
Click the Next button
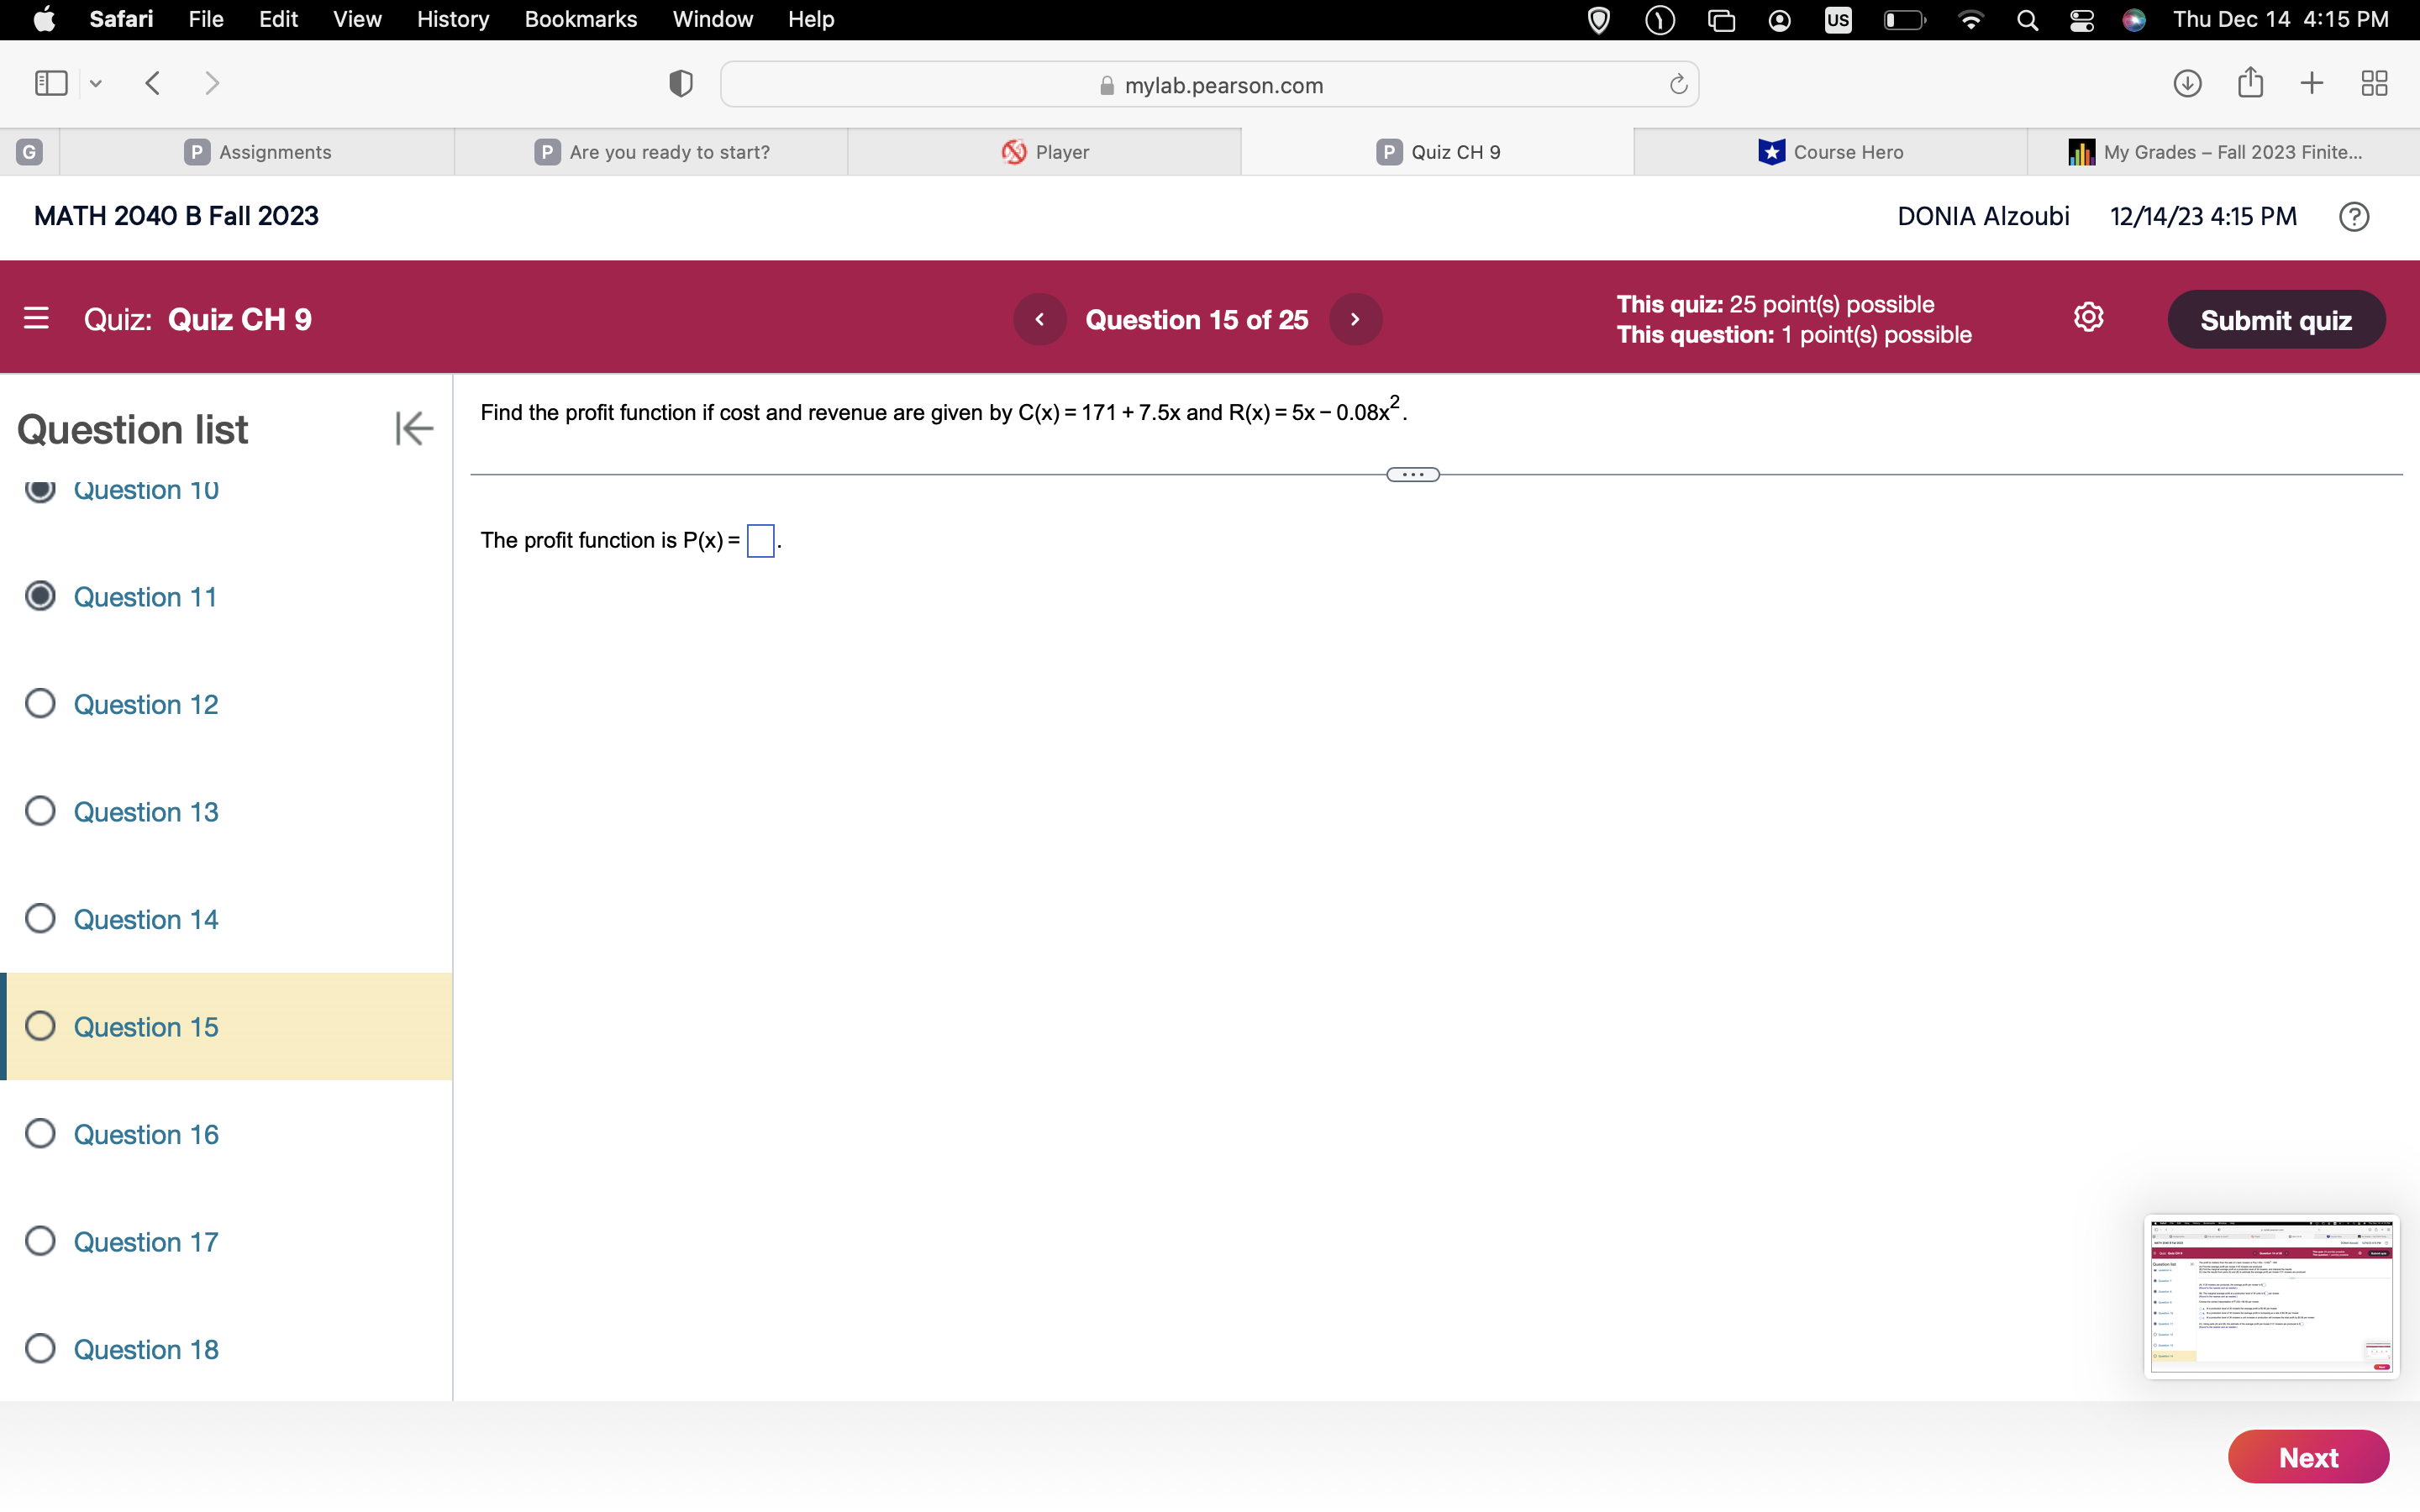point(2307,1458)
